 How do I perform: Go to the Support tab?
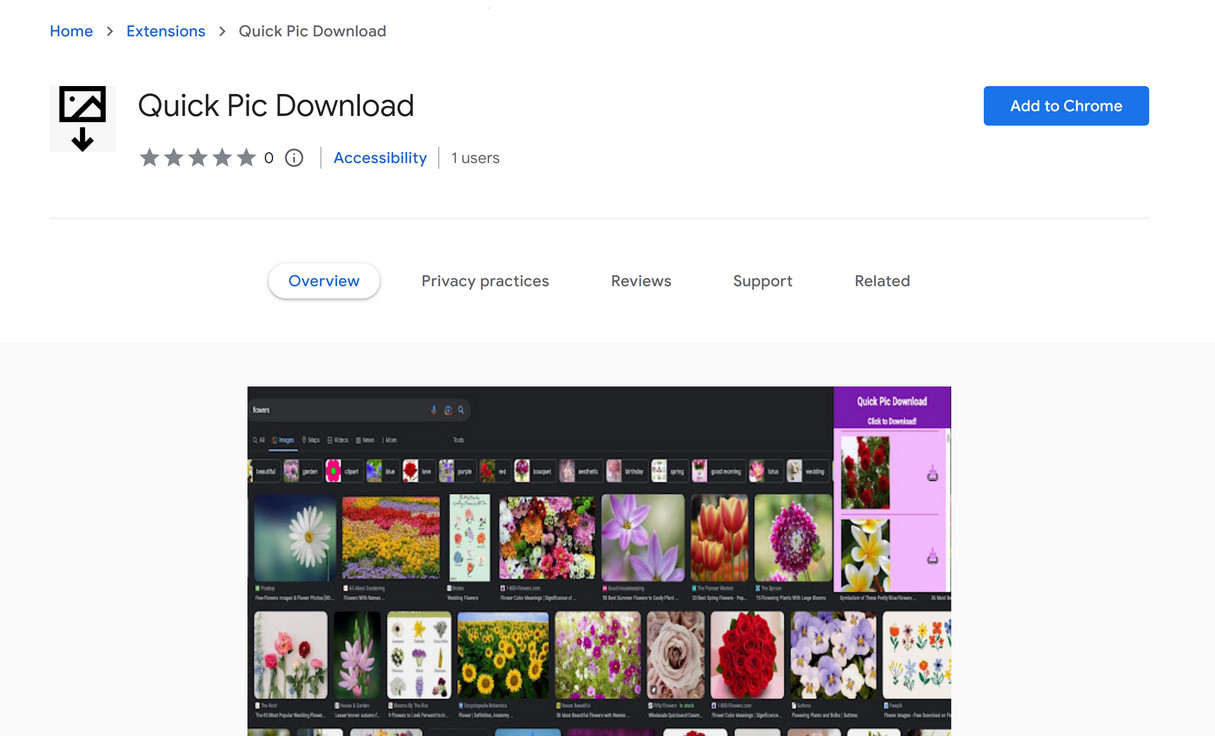(763, 281)
